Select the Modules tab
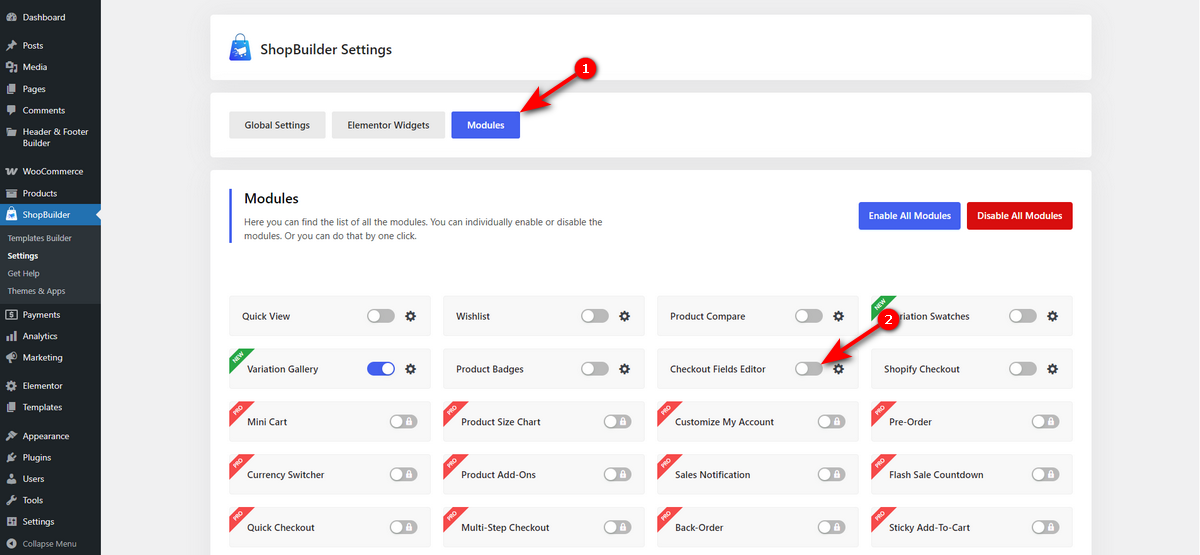 pos(485,125)
